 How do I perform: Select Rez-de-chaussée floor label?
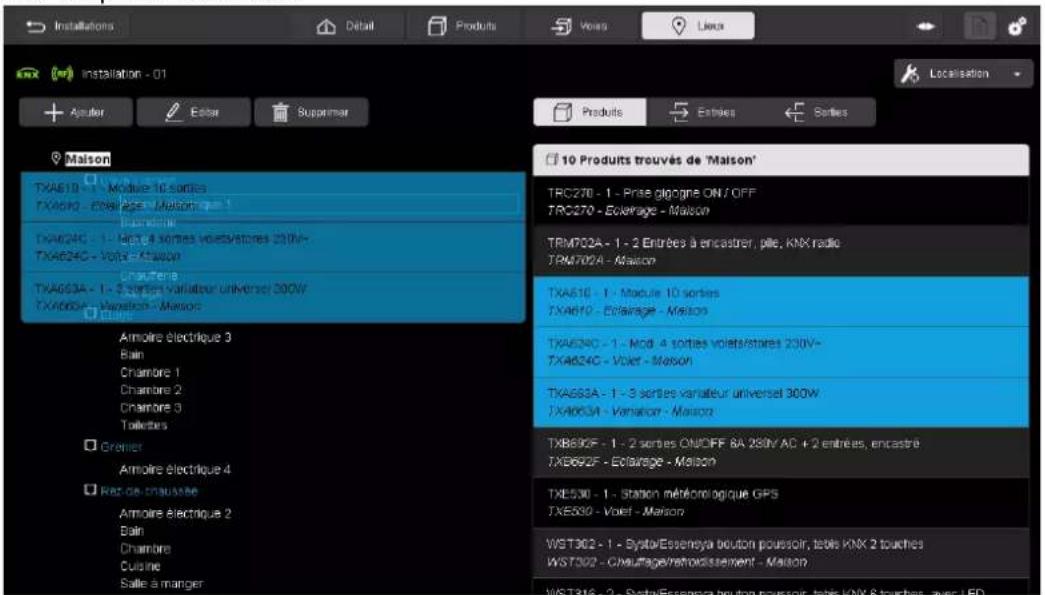click(149, 491)
